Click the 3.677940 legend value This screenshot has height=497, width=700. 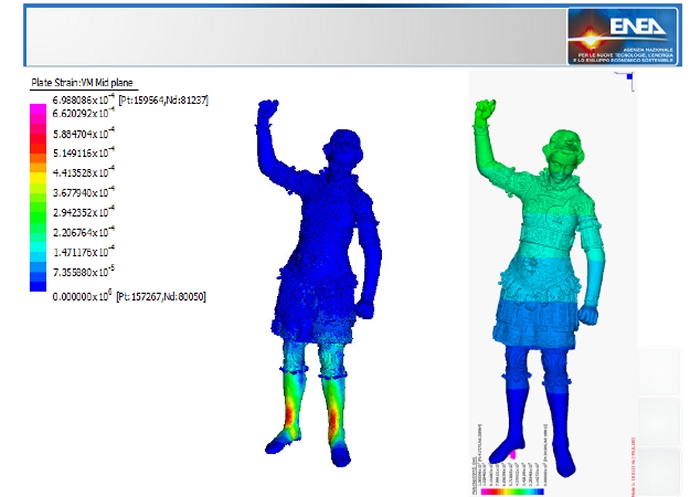tap(85, 192)
